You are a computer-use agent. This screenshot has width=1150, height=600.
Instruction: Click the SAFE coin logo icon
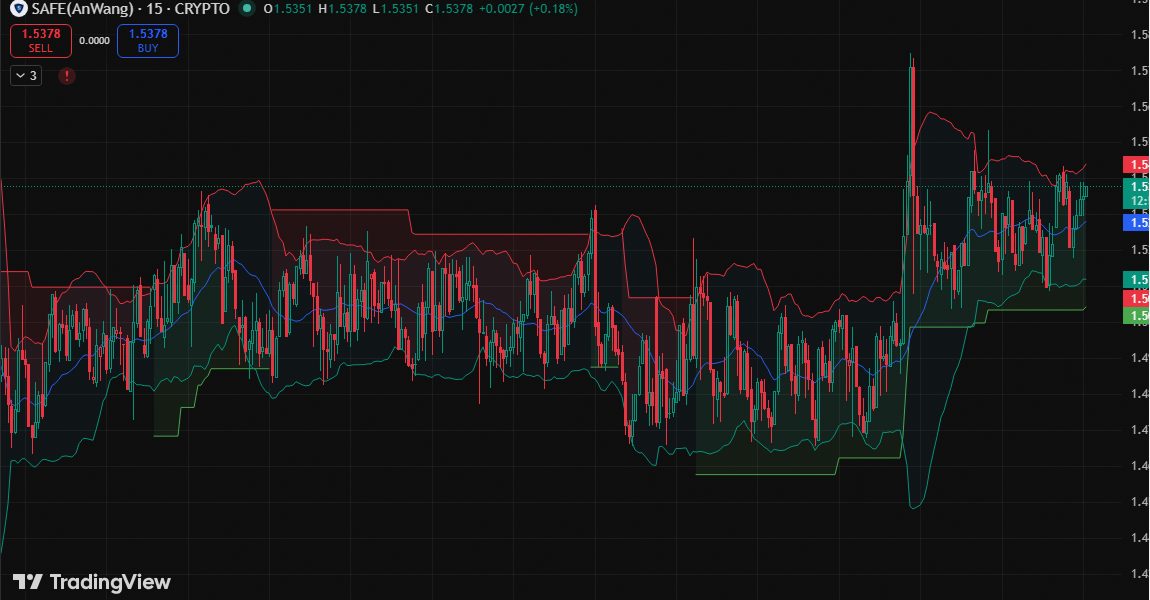[x=16, y=9]
